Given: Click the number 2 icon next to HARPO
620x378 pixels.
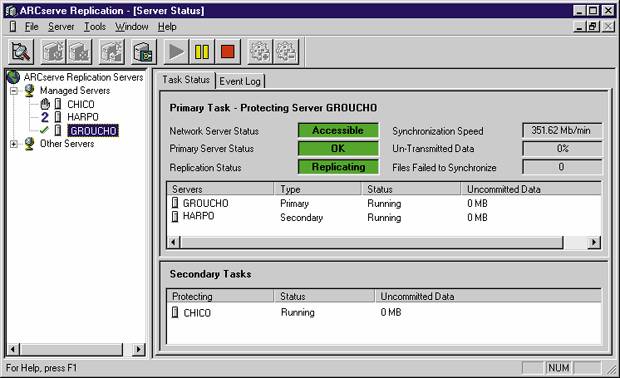Looking at the screenshot, I should 45,117.
